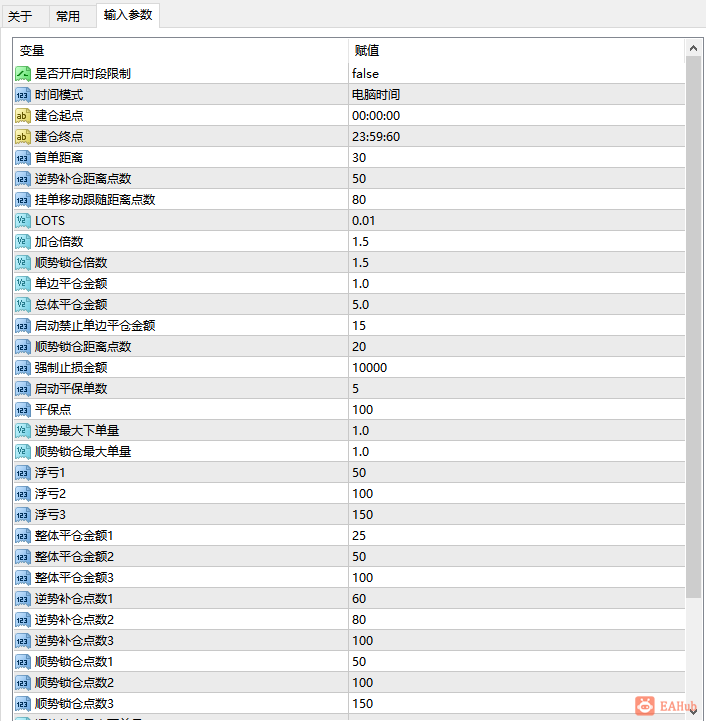Viewport: 706px width, 721px height.
Task: Click the integer icon beside 首单距离
Action: (23, 158)
